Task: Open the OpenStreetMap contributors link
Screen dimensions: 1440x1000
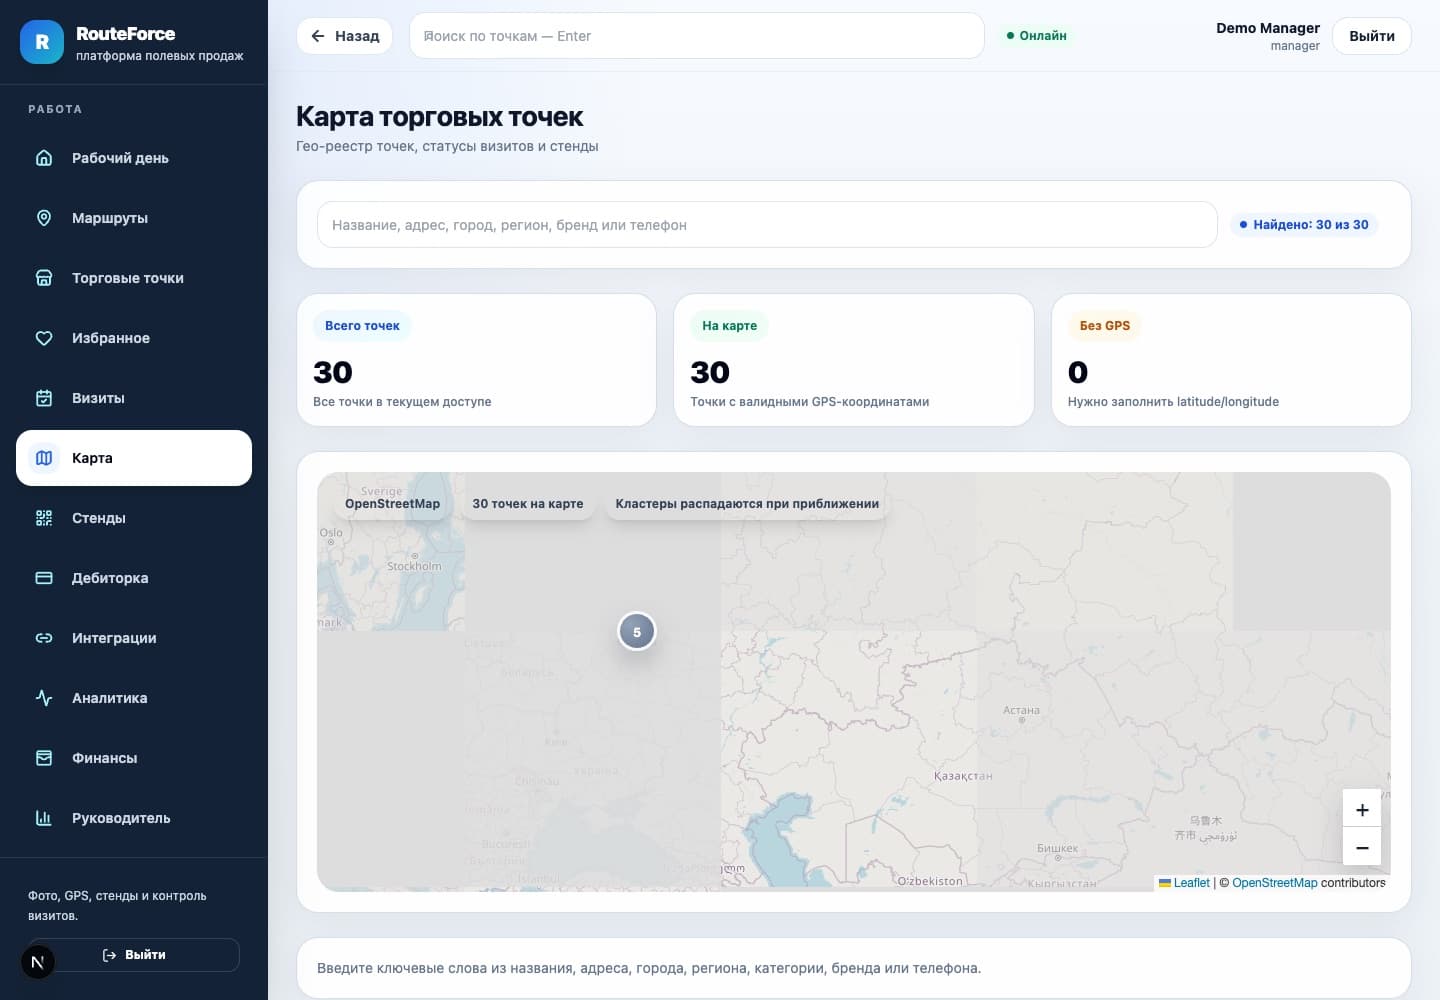Action: 1275,883
